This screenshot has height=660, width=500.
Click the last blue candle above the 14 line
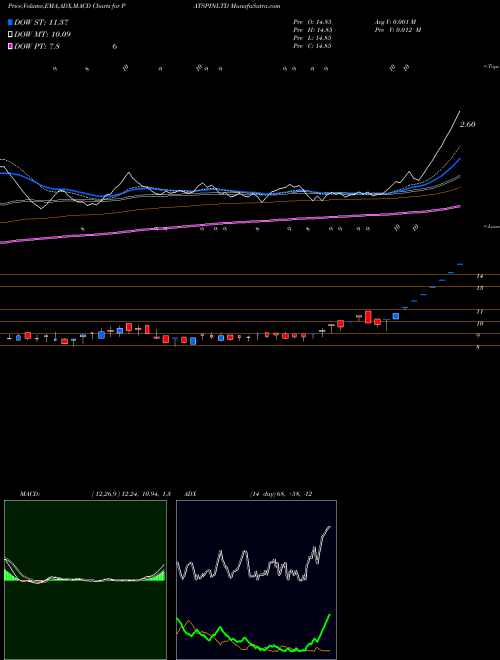[x=460, y=264]
